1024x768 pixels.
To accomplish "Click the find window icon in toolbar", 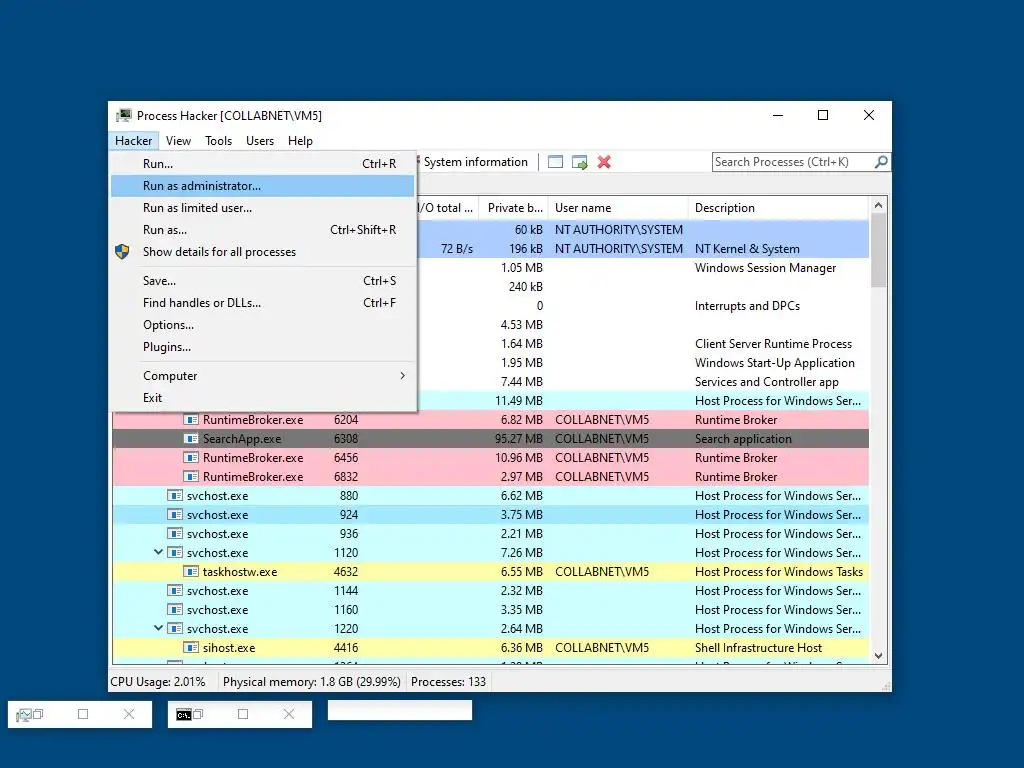I will (555, 162).
